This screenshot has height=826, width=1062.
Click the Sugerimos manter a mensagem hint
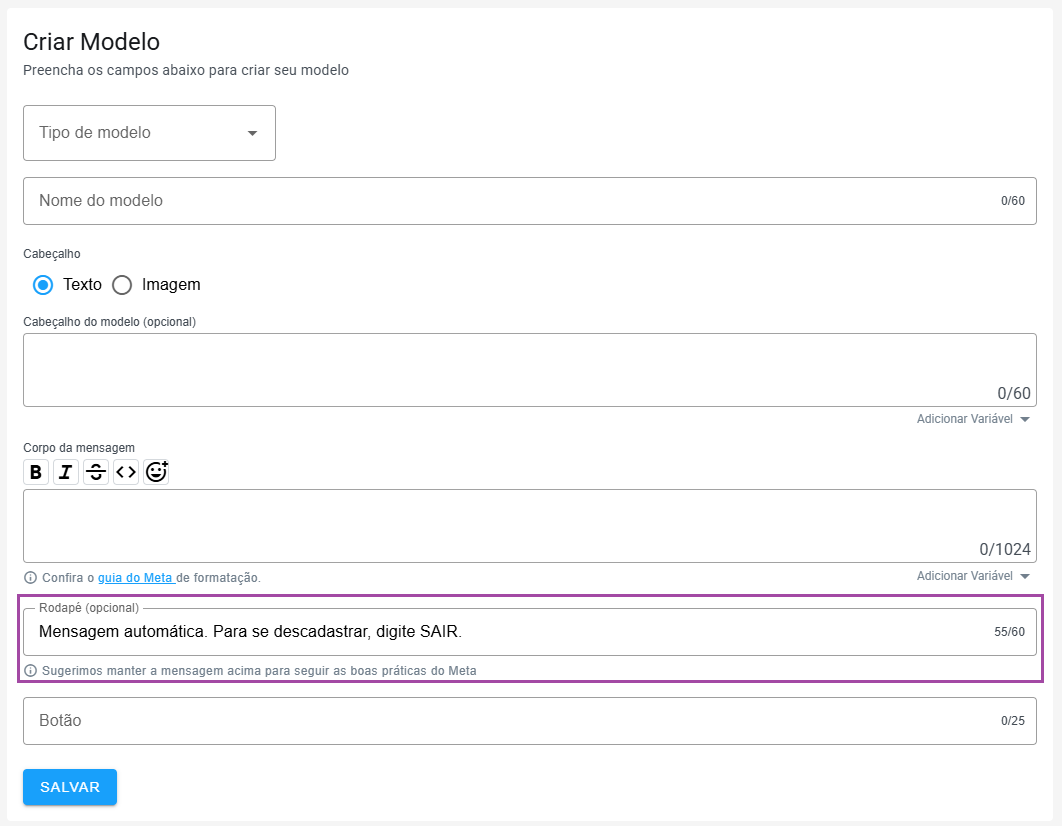259,670
